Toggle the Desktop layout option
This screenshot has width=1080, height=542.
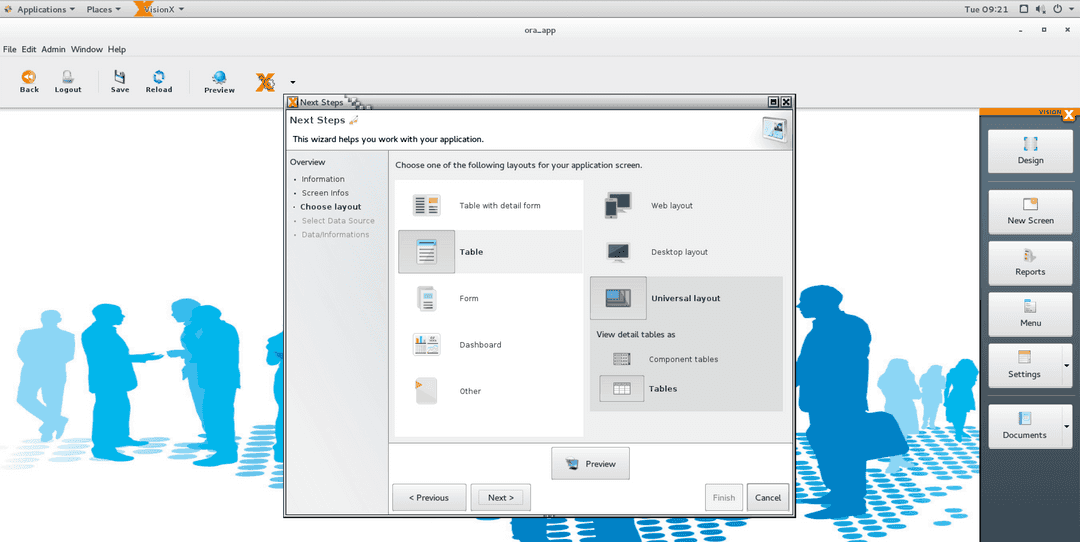618,252
